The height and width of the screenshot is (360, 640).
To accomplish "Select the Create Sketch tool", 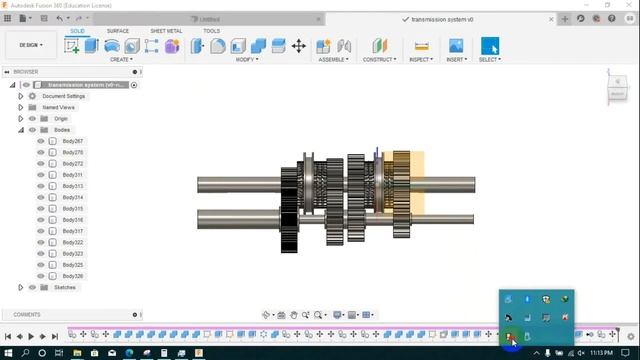I will 72,46.
